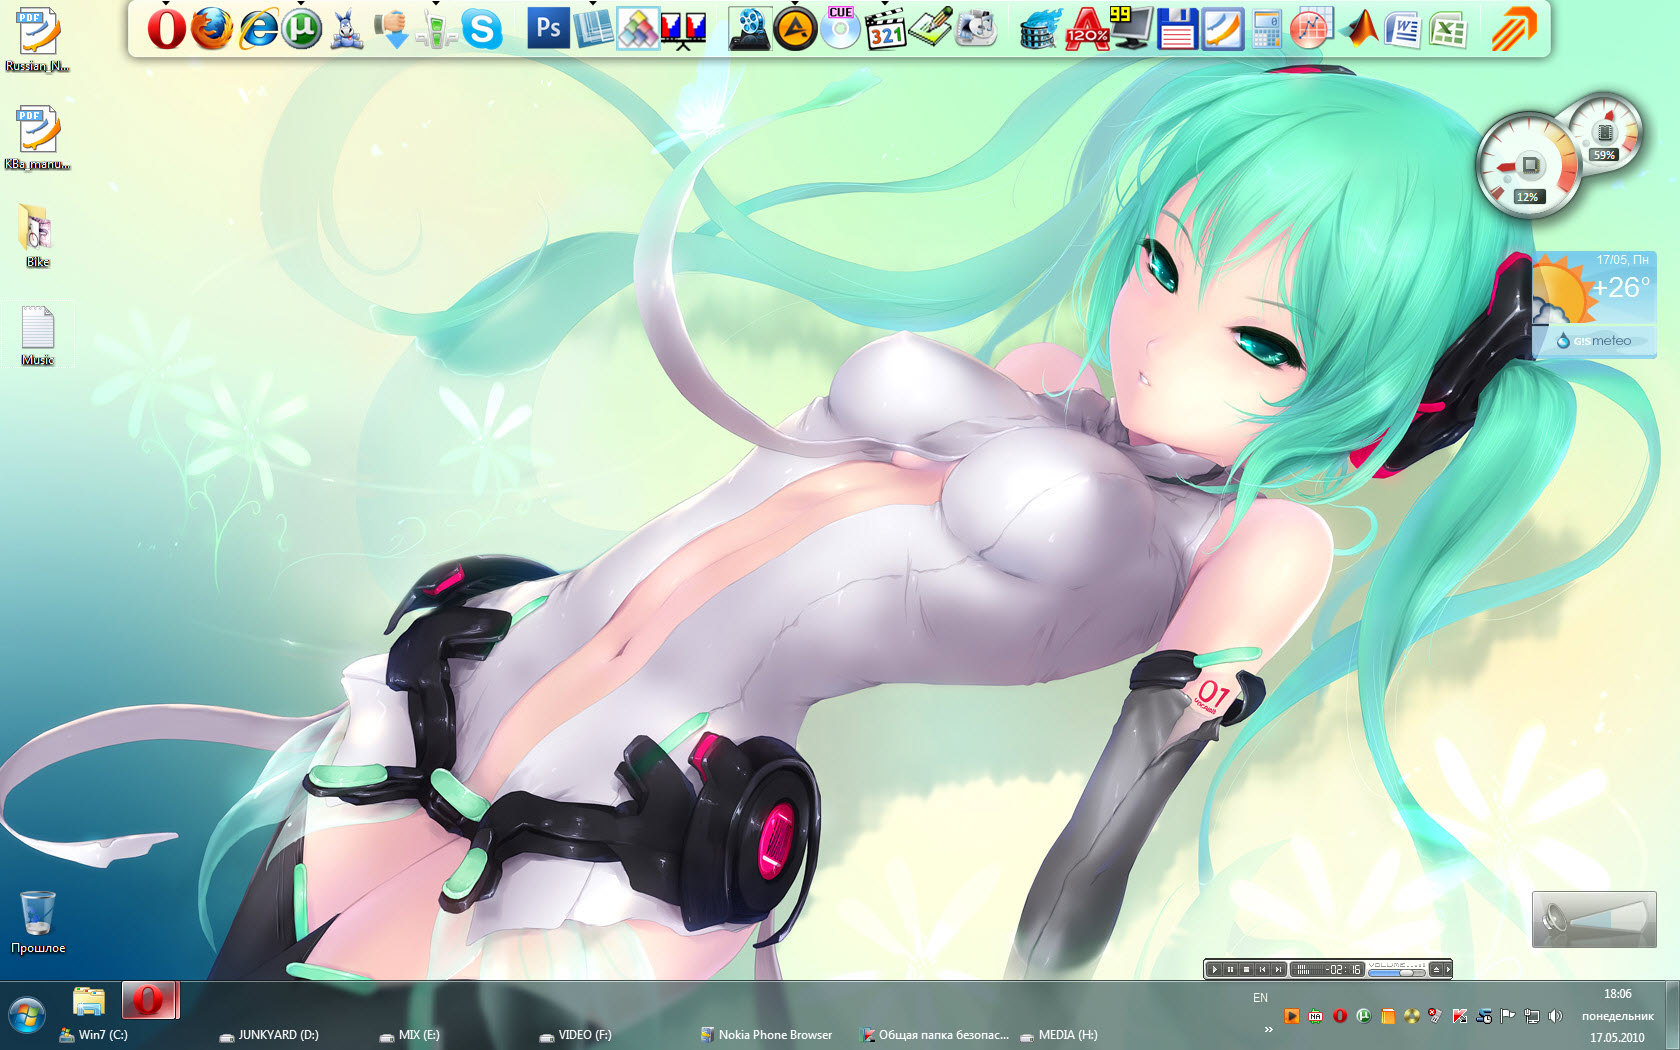The width and height of the screenshot is (1680, 1050).
Task: Expand the mini player with right arrow
Action: click(x=1448, y=969)
